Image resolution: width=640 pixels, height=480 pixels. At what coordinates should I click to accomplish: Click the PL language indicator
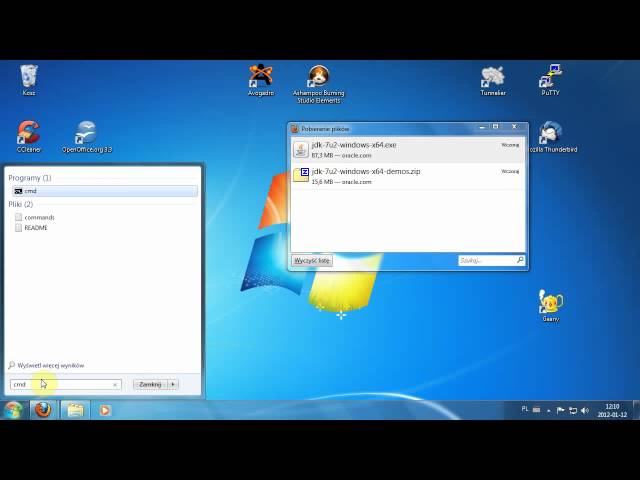pyautogui.click(x=525, y=409)
